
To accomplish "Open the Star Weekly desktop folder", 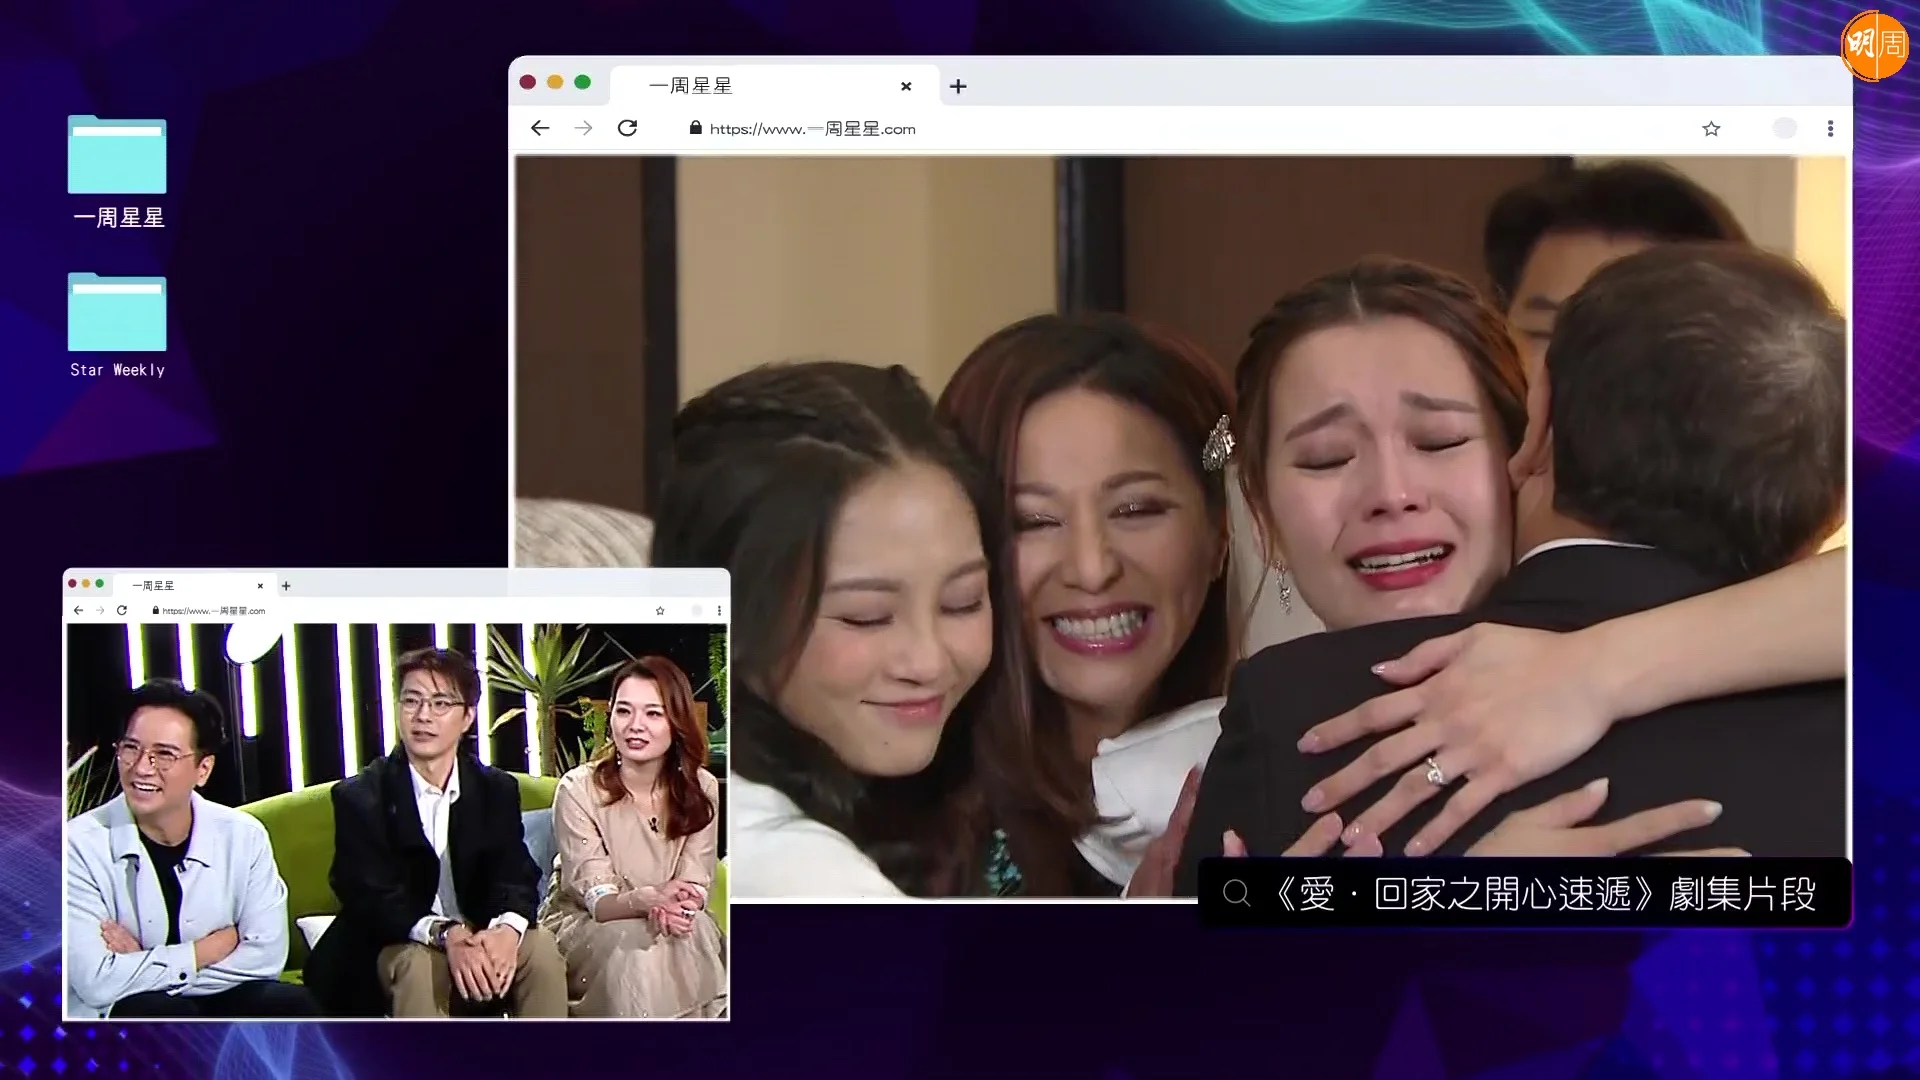I will coord(117,326).
